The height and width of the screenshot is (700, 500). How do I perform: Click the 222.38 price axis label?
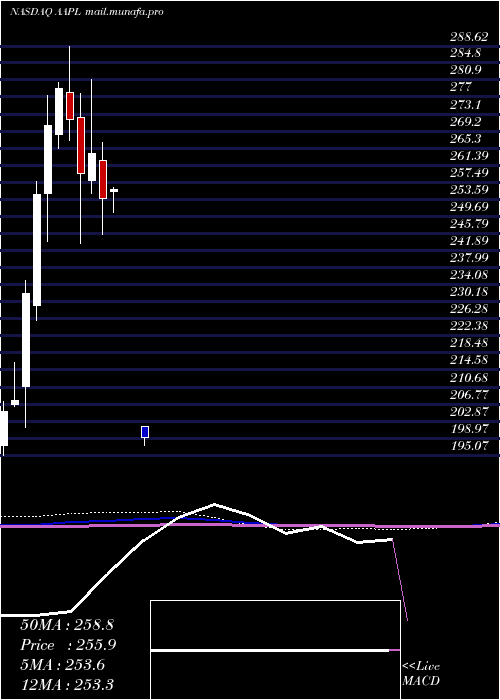point(469,326)
